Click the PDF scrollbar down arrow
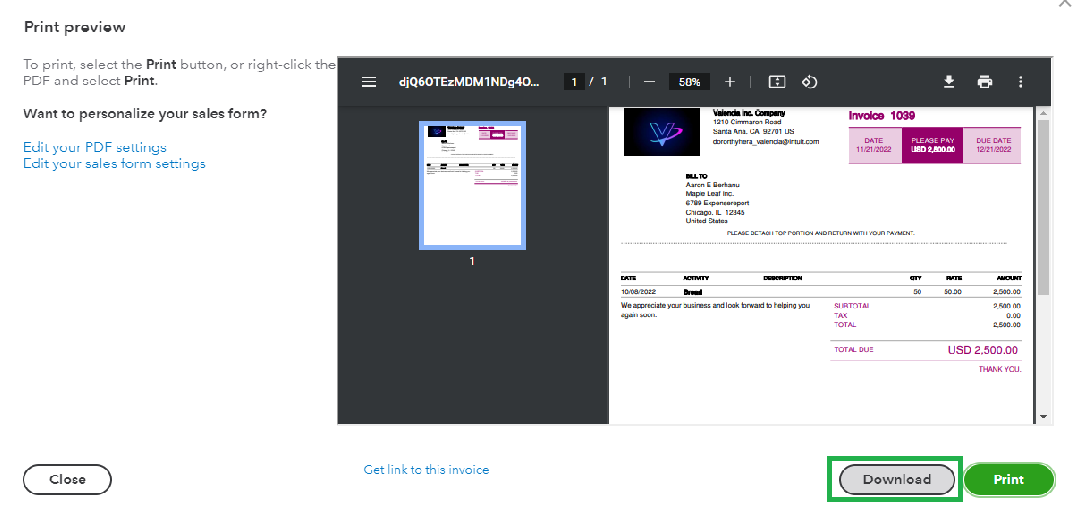This screenshot has width=1075, height=512. [1043, 416]
